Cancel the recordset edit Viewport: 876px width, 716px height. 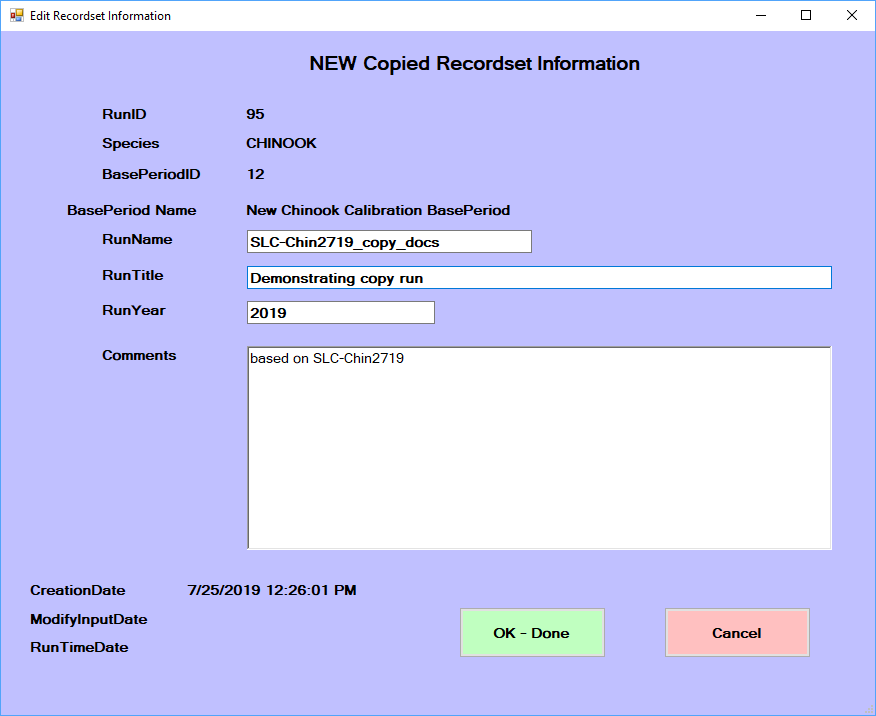pyautogui.click(x=737, y=632)
